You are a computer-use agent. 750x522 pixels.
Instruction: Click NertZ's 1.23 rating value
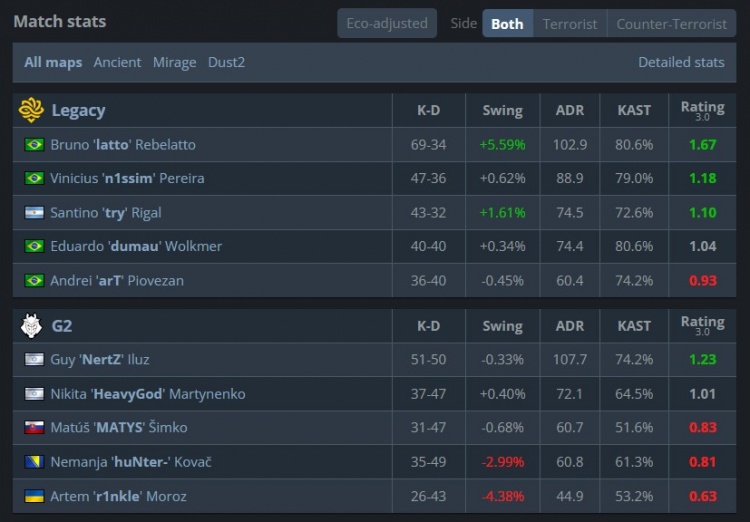[703, 359]
